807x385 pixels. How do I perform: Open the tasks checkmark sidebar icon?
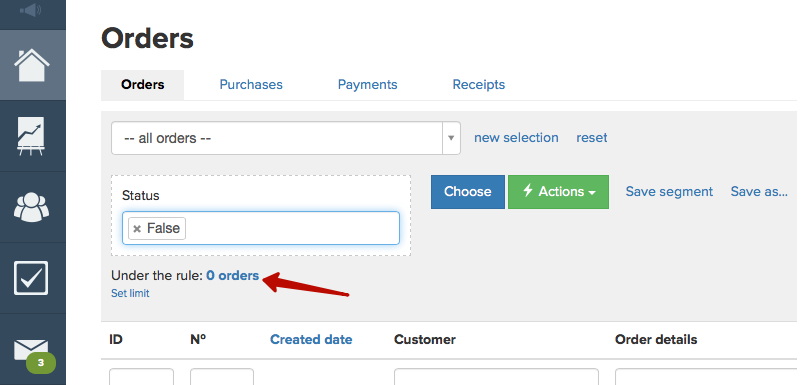coord(31,278)
